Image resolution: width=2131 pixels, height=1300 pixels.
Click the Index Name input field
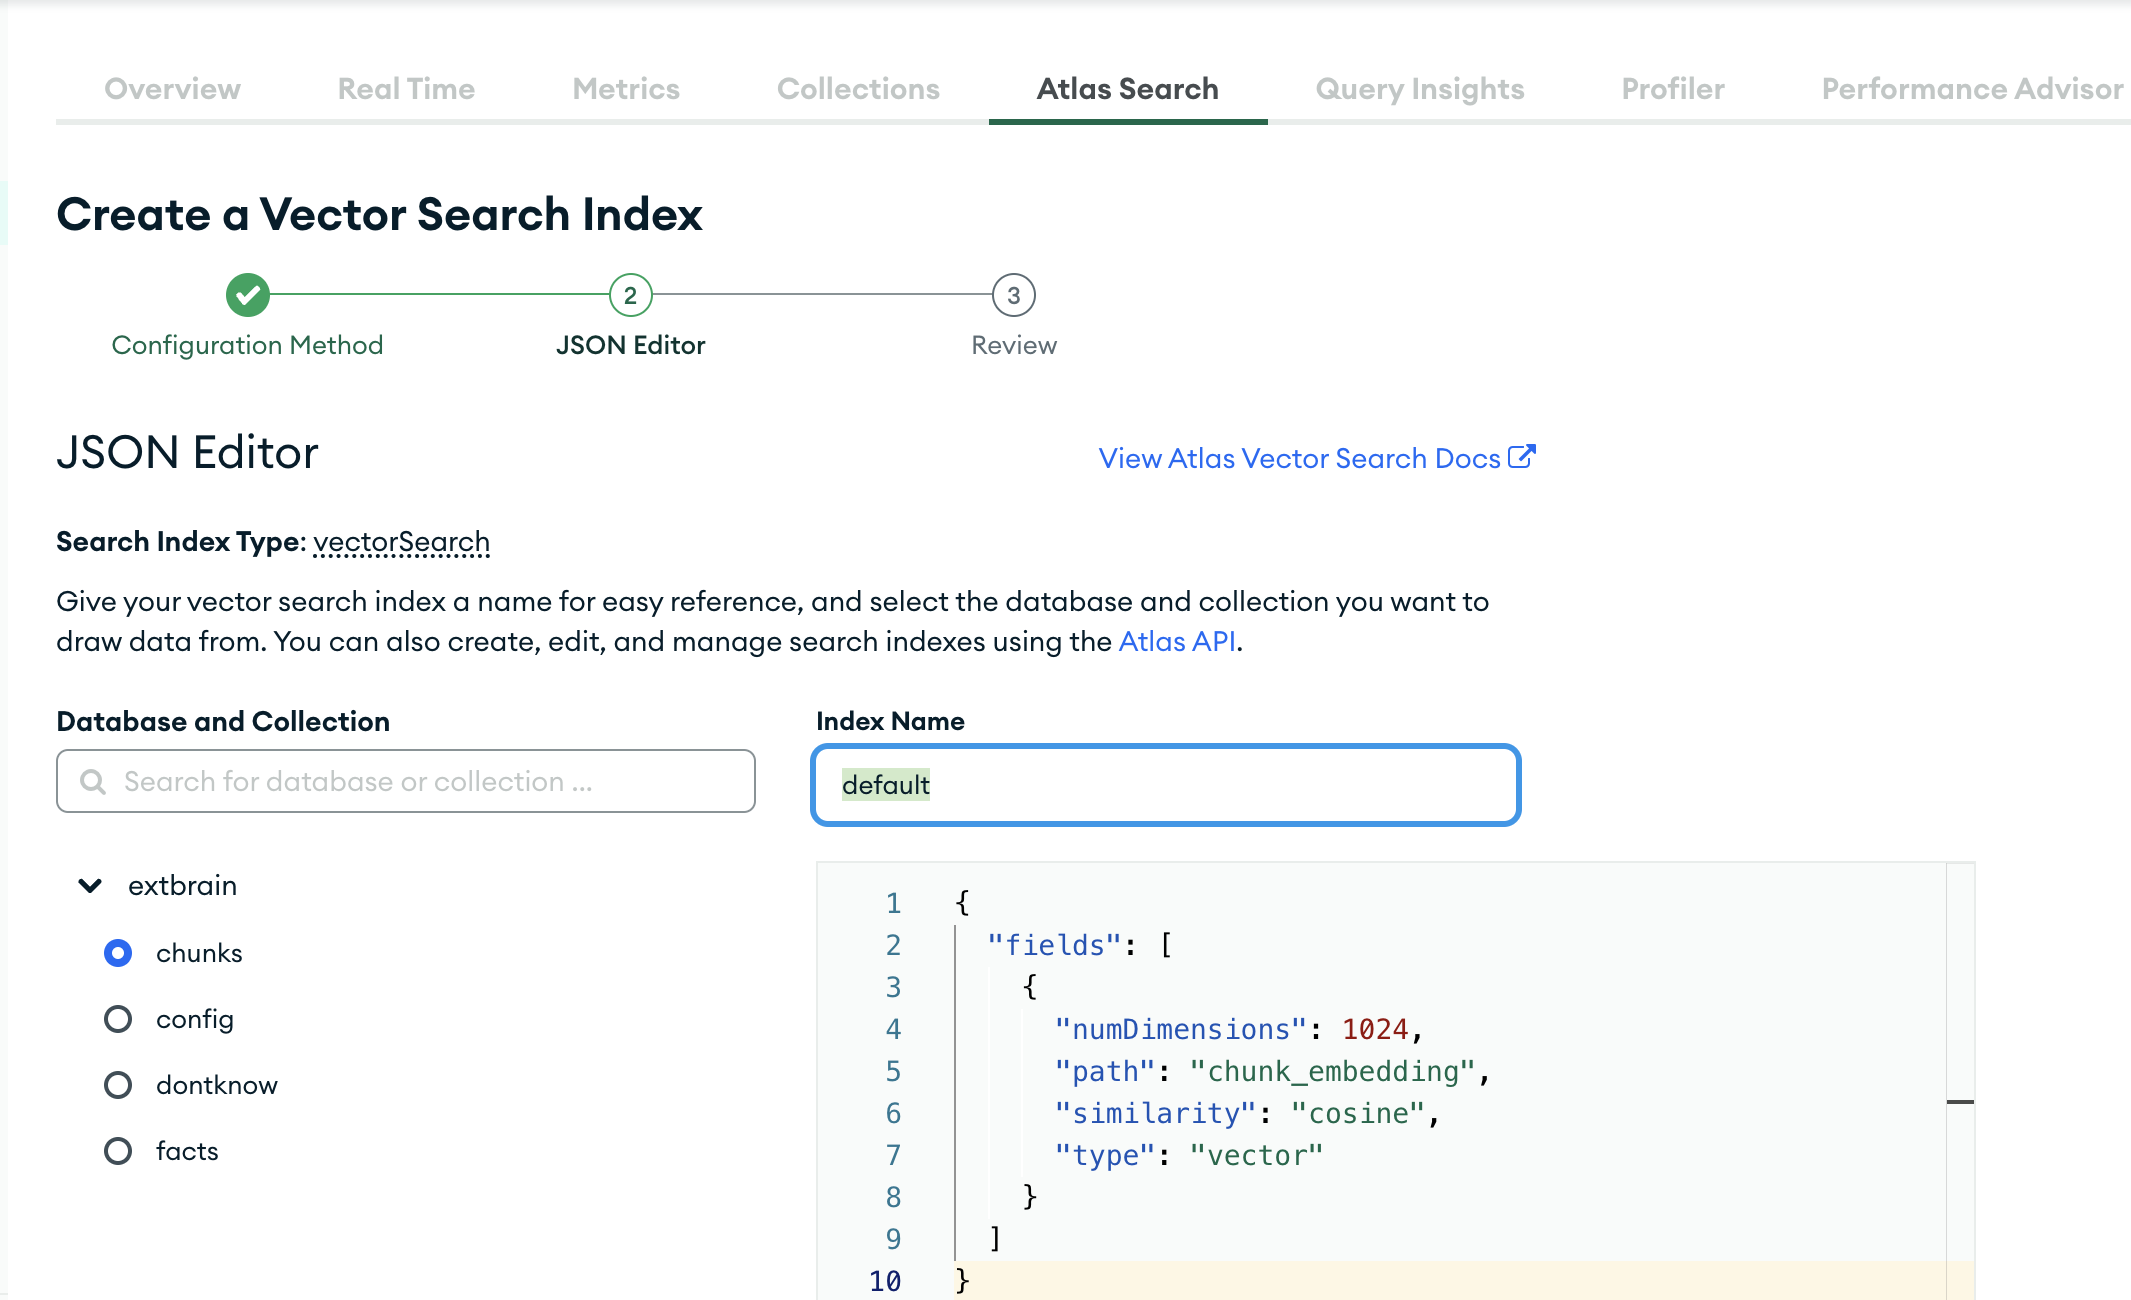[1166, 784]
